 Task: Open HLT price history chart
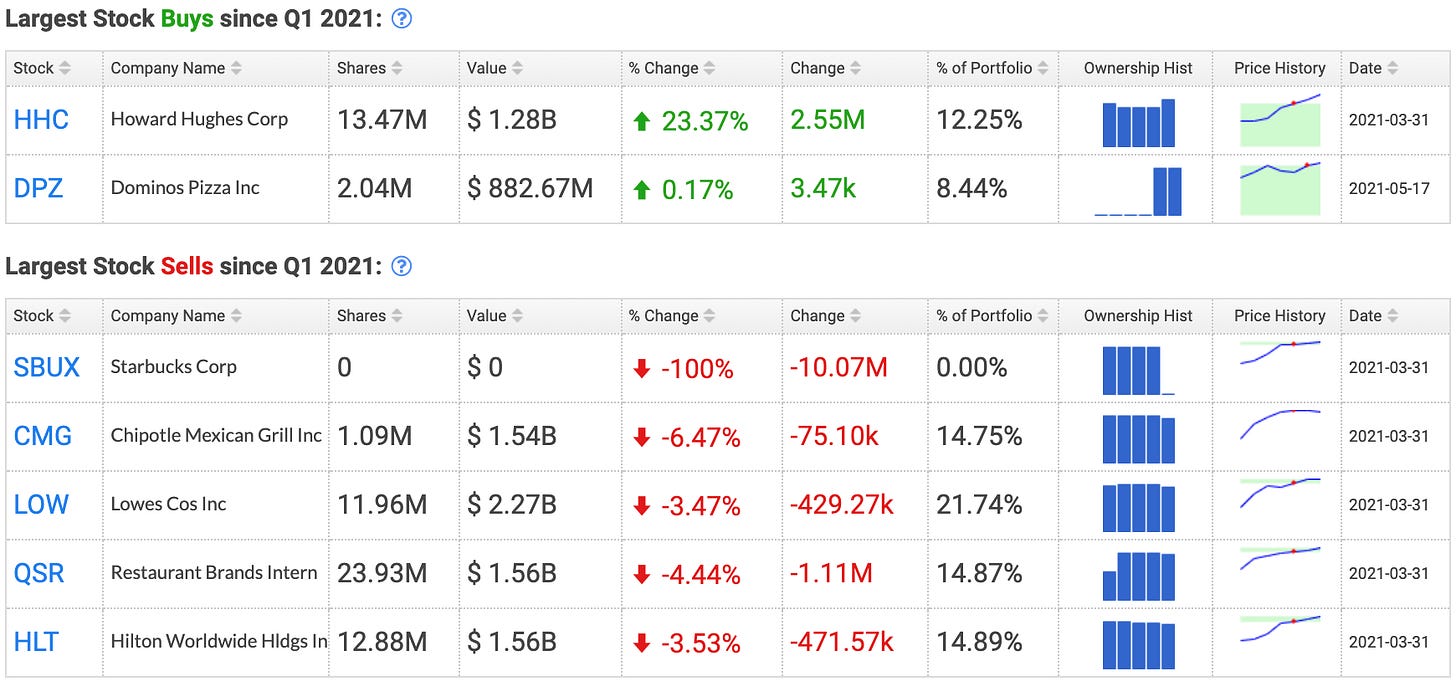coord(1280,628)
